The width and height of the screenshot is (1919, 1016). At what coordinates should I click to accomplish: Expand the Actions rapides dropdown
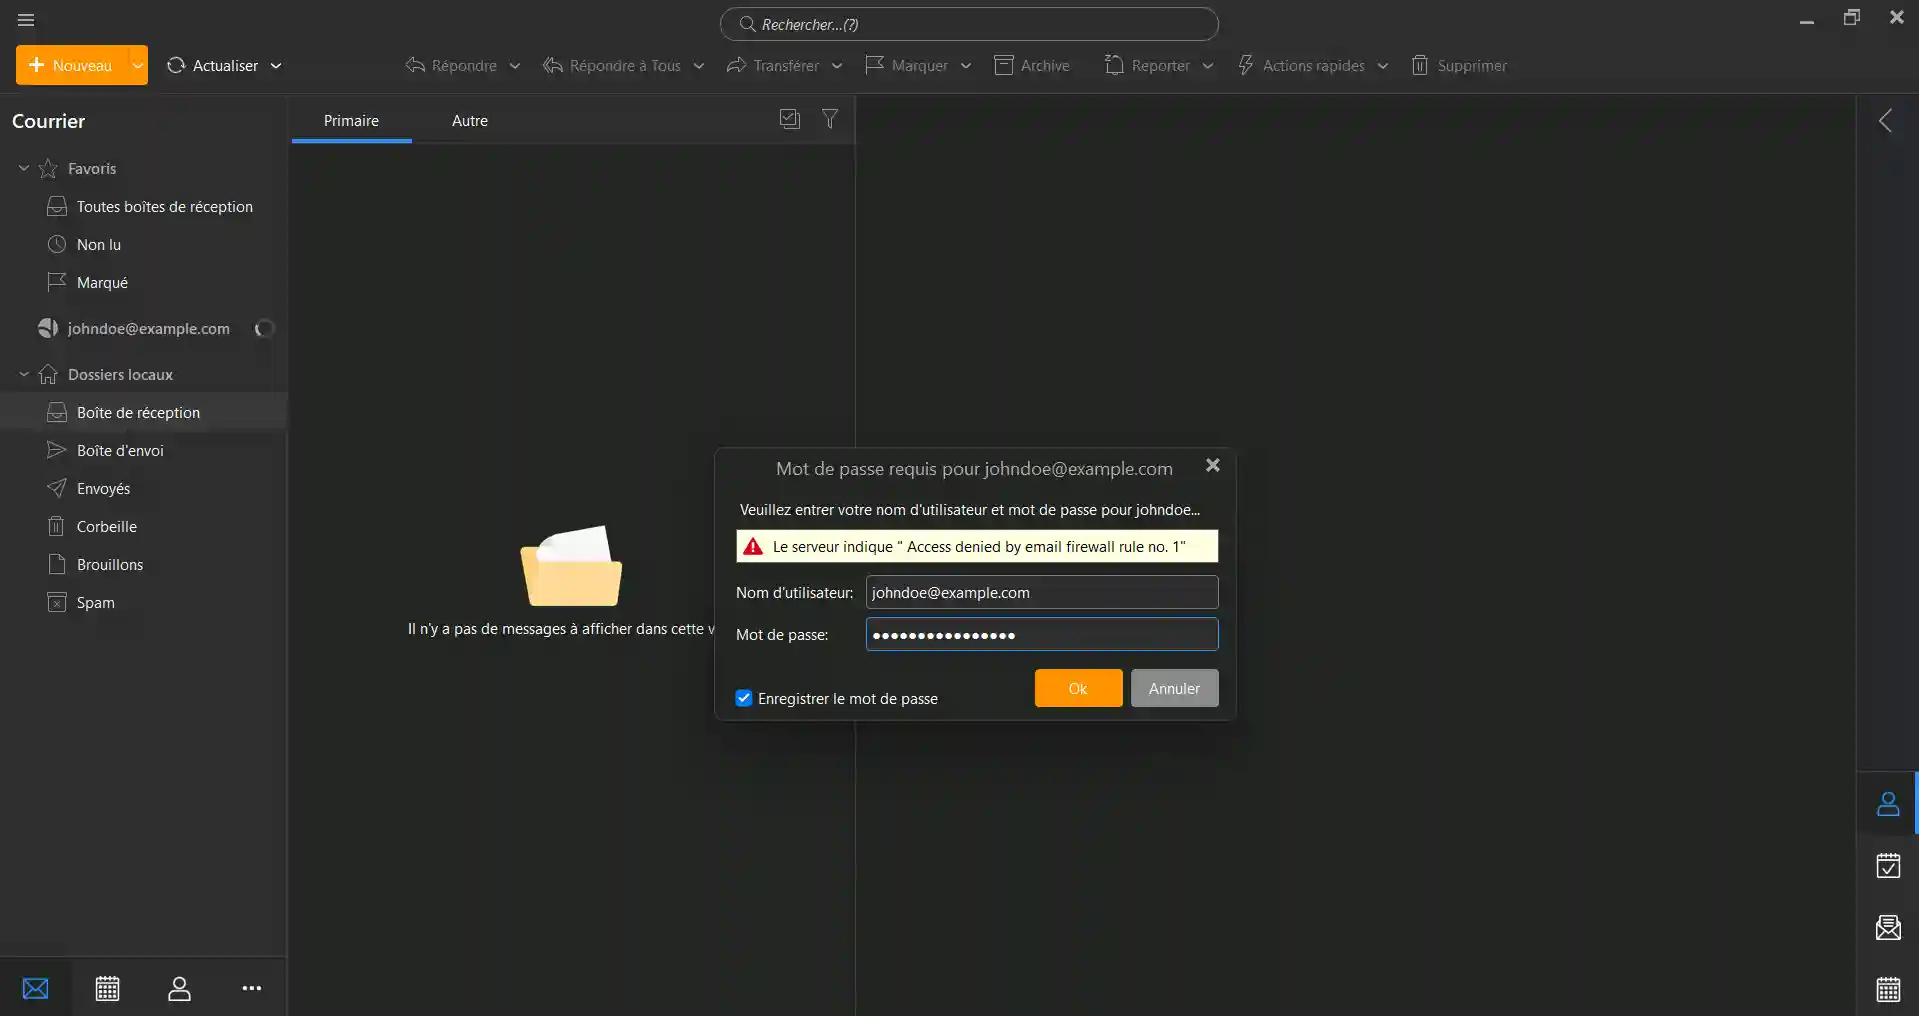[x=1385, y=65]
